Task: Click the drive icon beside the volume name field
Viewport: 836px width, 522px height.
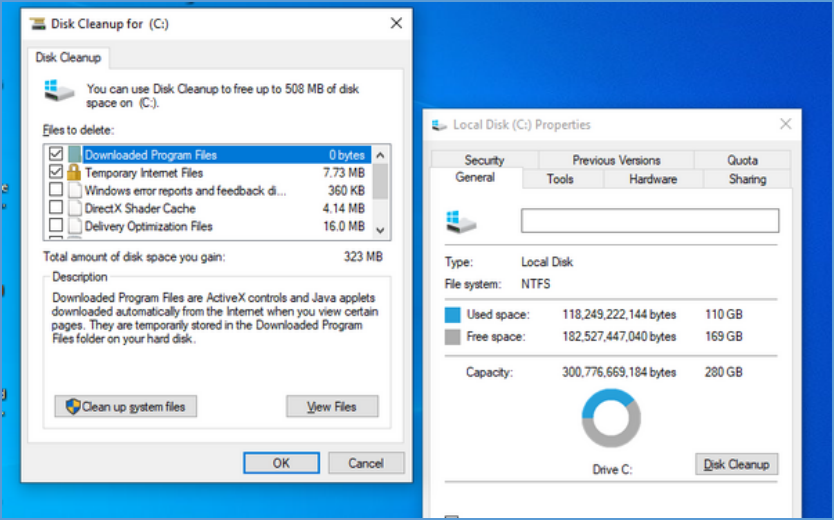Action: click(x=461, y=221)
